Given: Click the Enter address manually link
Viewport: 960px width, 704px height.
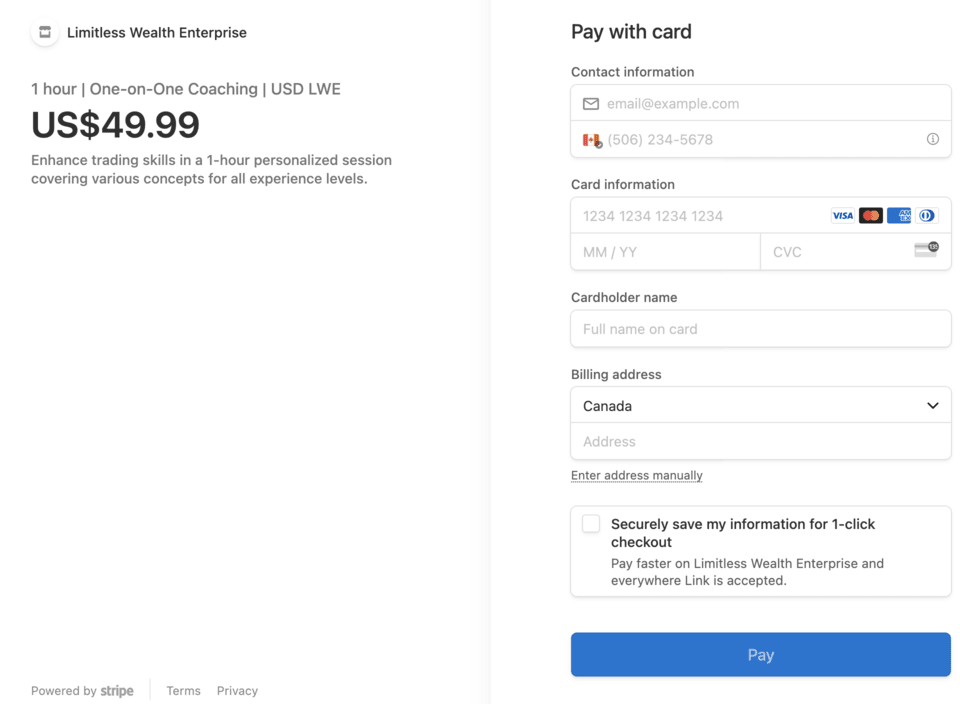Looking at the screenshot, I should [637, 476].
